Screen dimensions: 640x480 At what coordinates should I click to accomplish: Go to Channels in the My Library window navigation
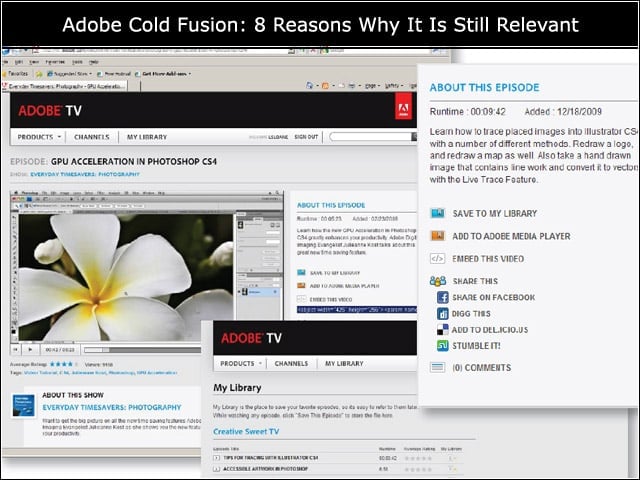[x=291, y=363]
